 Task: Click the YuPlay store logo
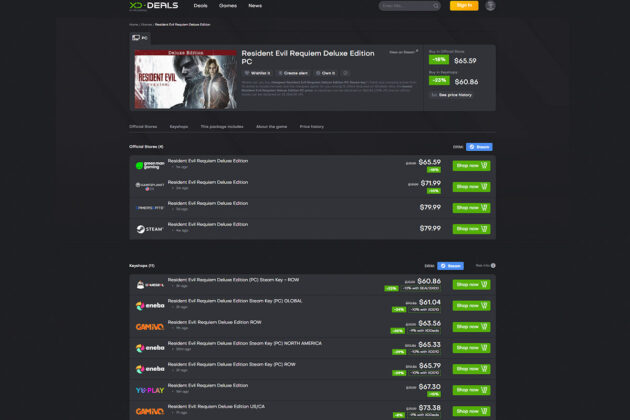tap(150, 390)
